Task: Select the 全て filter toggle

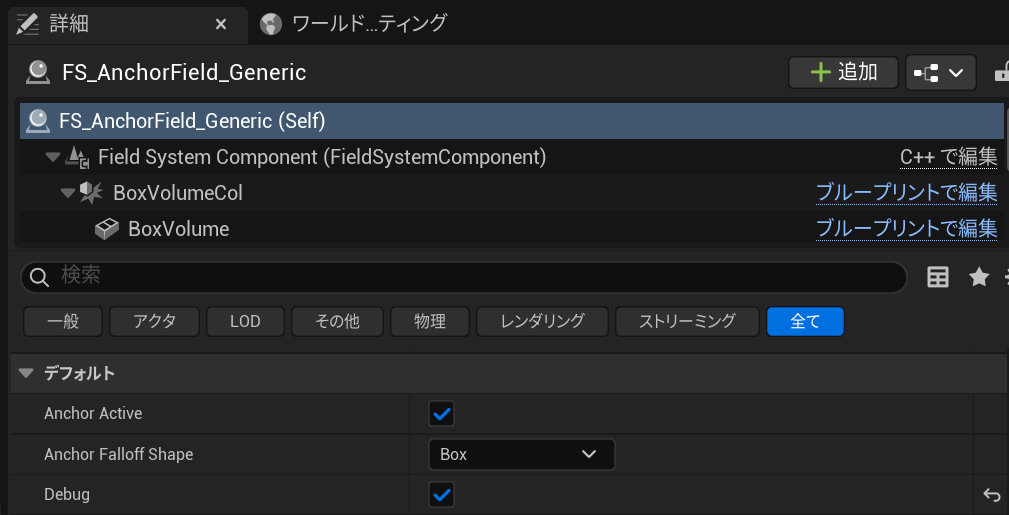Action: [805, 321]
